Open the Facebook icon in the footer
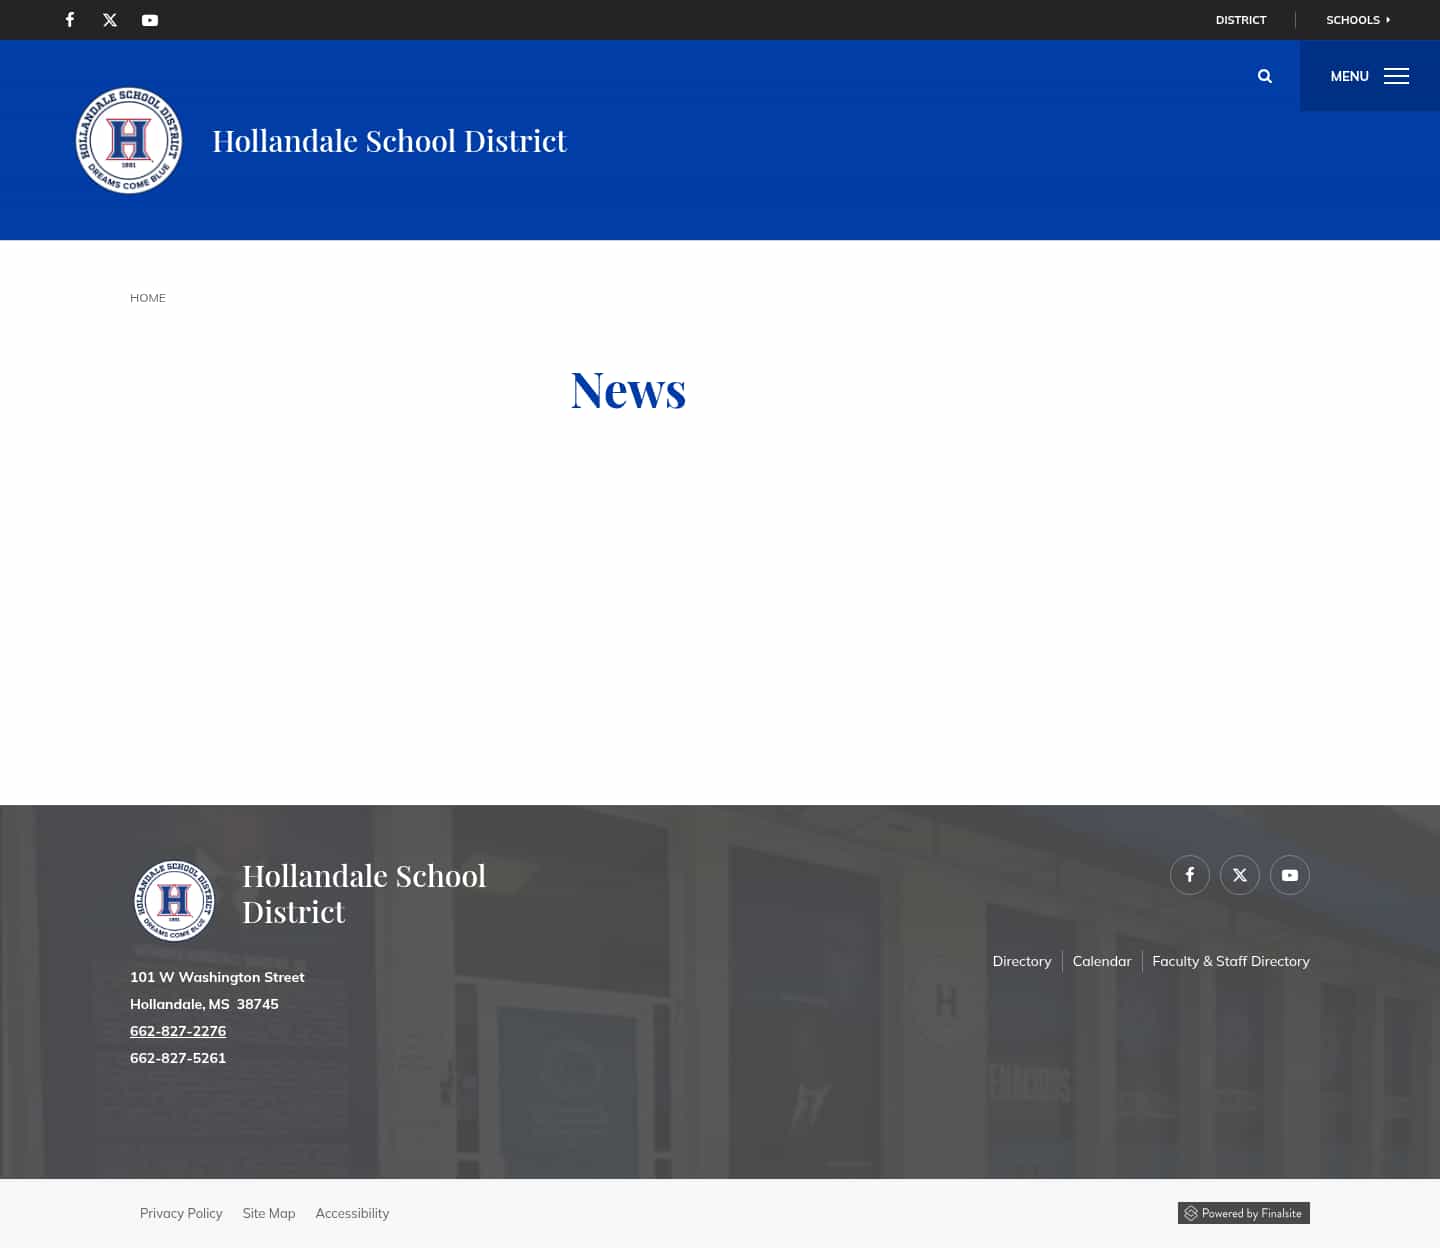 [1190, 874]
